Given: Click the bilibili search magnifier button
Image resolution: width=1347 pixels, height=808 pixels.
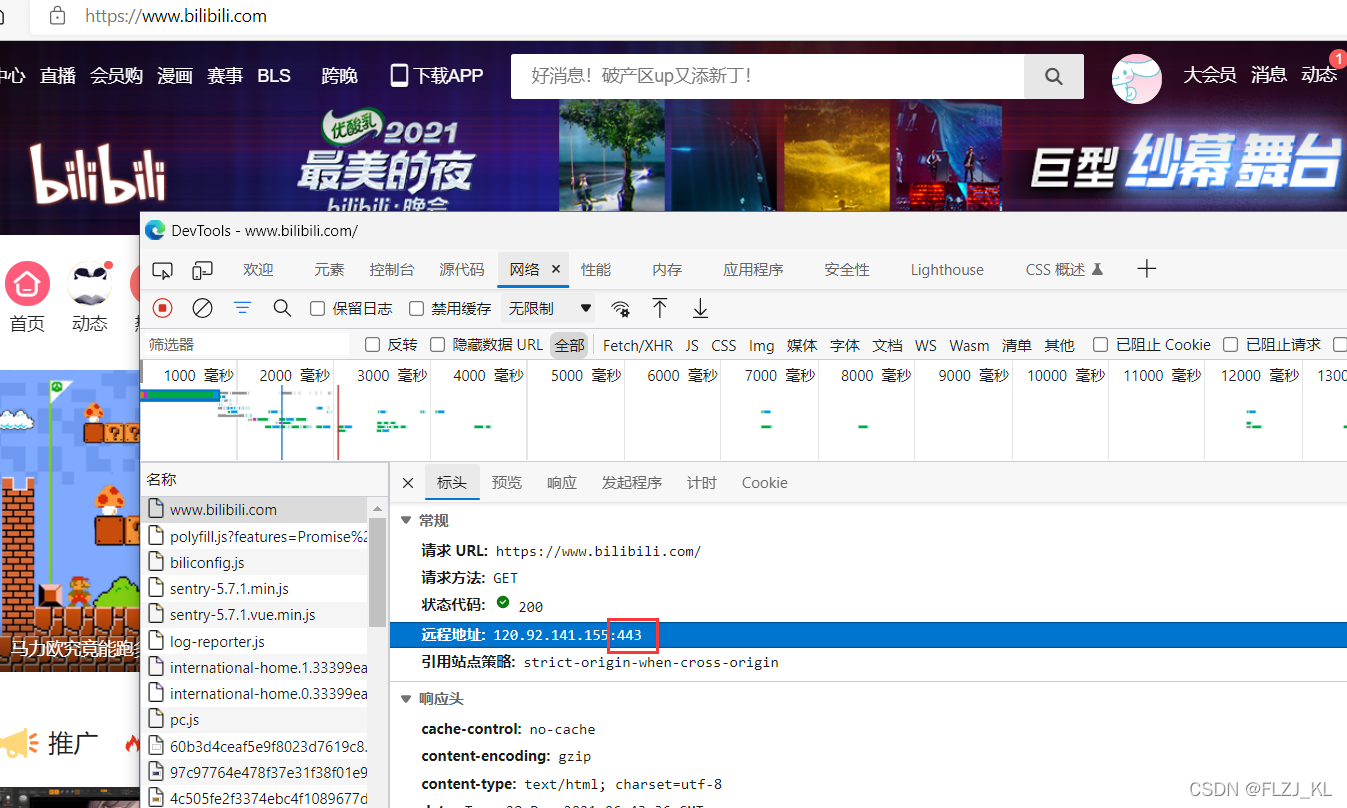Looking at the screenshot, I should coord(1054,76).
